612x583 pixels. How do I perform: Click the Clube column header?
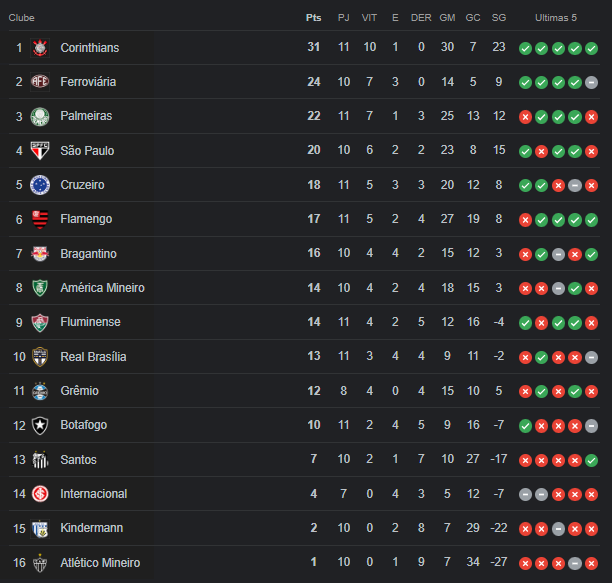click(x=21, y=18)
